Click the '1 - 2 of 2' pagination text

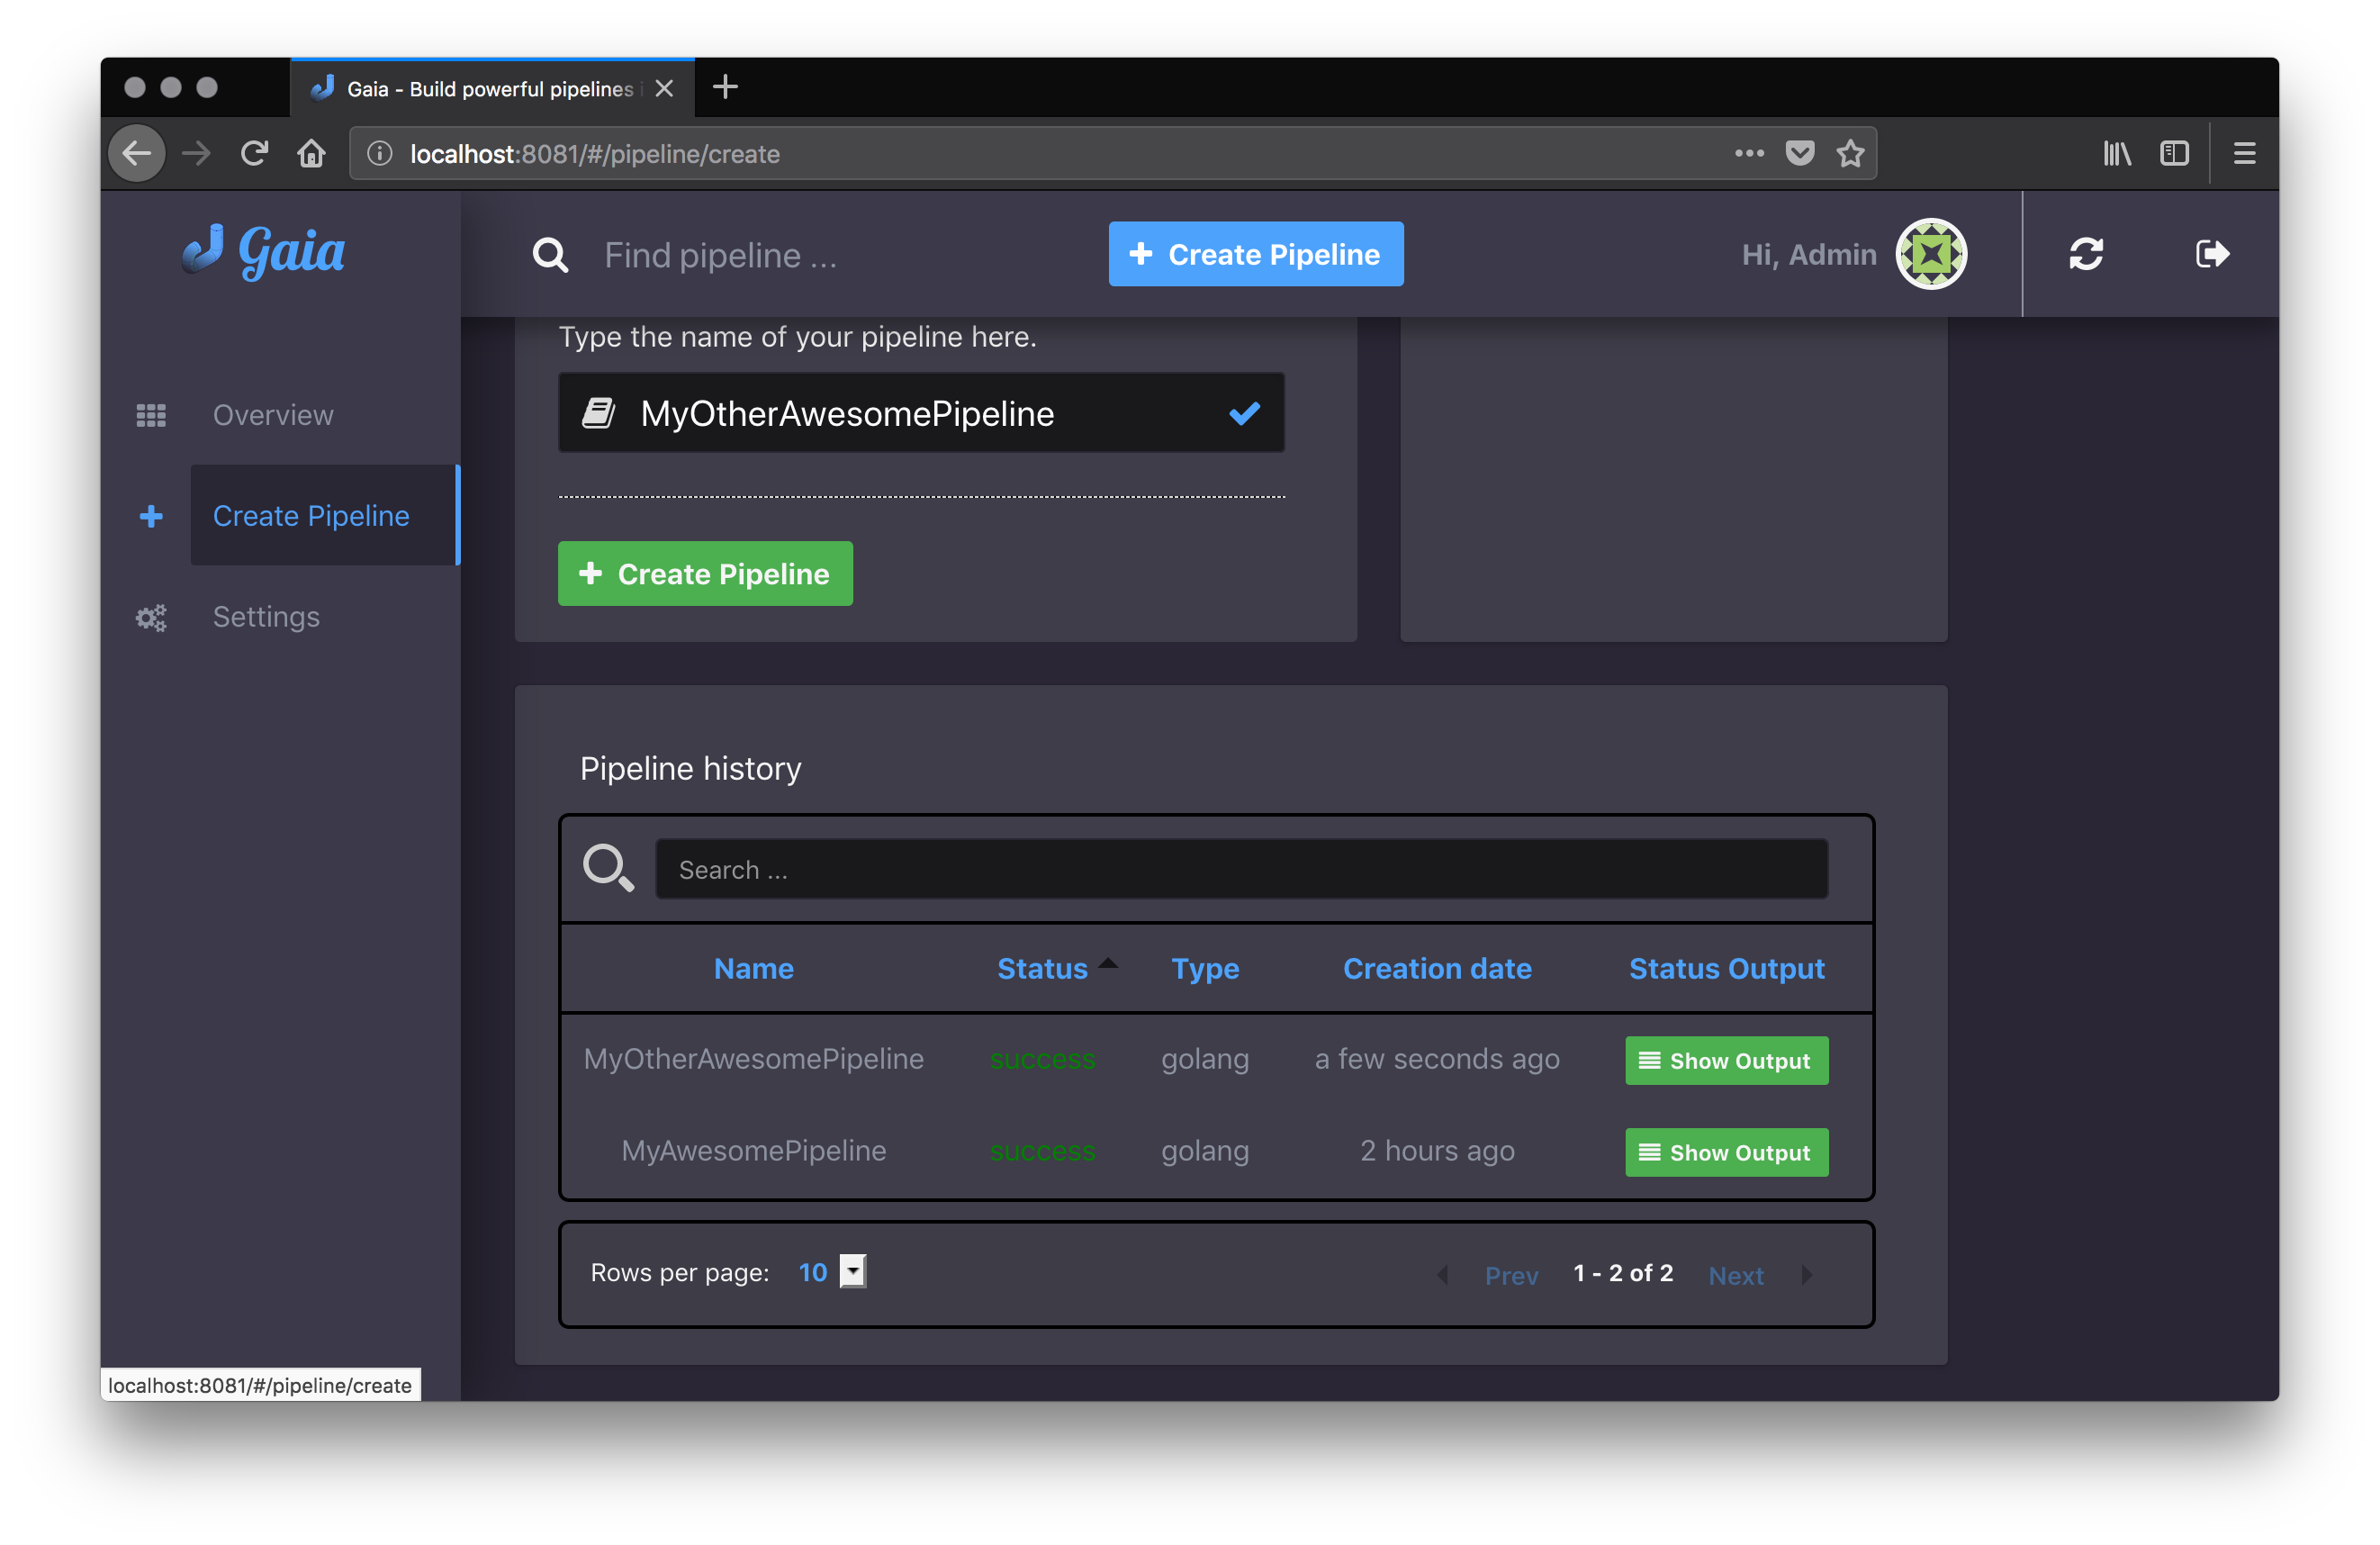click(1622, 1272)
